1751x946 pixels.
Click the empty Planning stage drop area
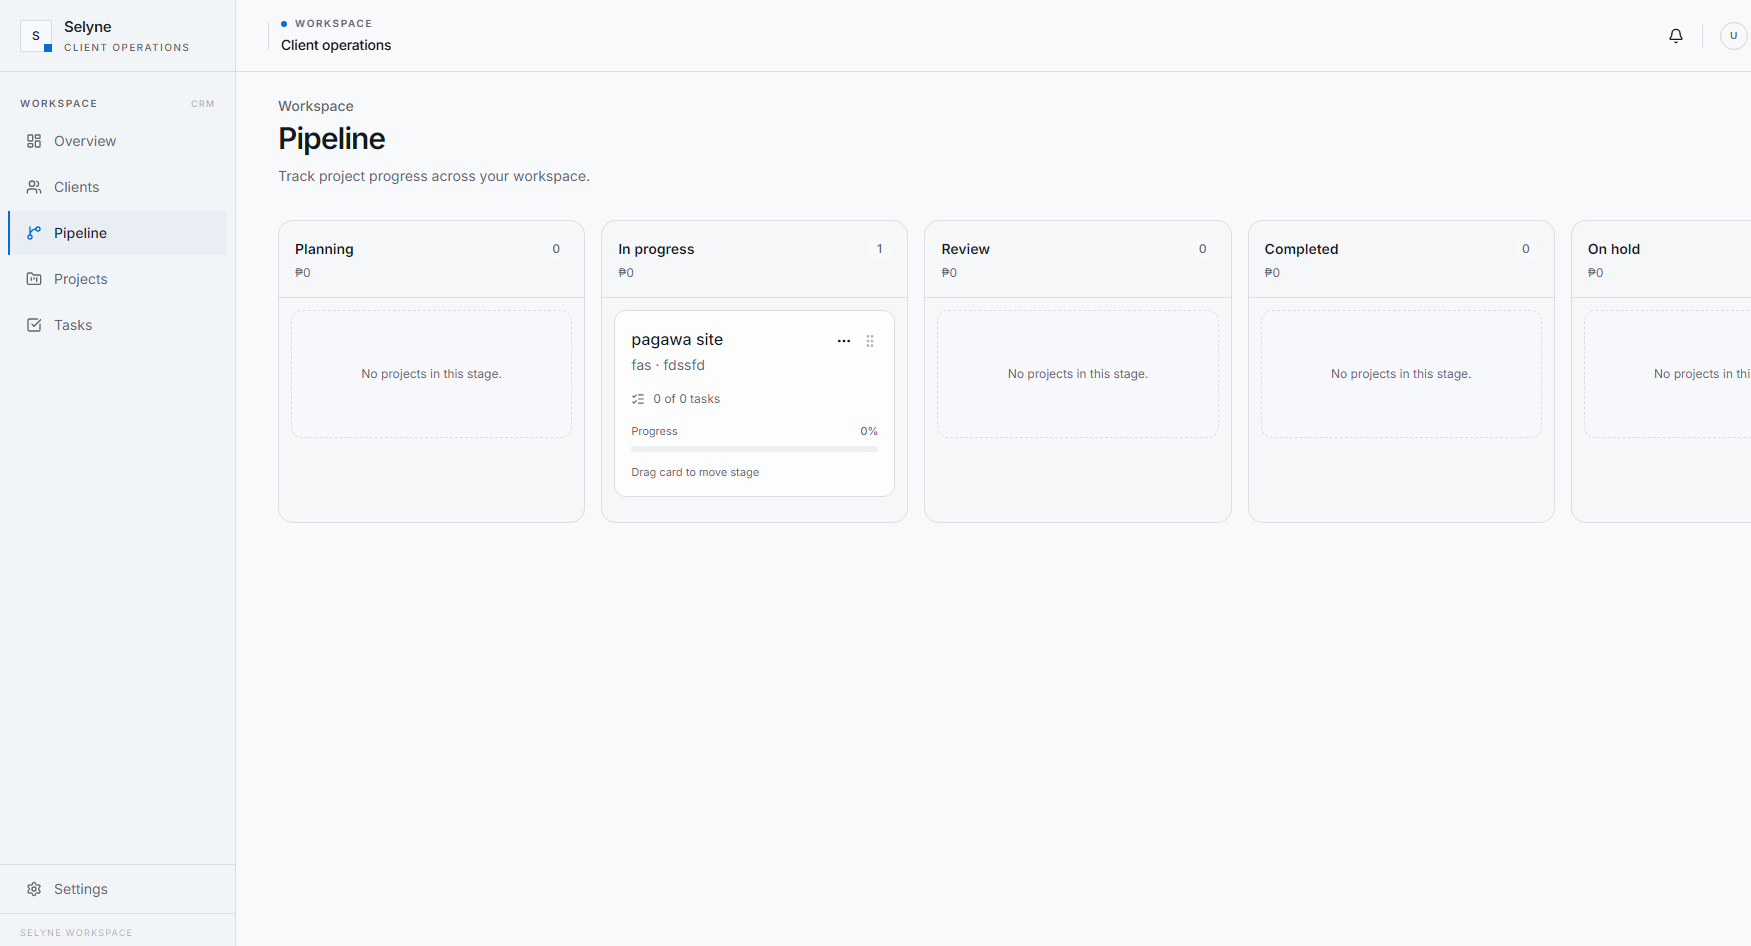coord(431,374)
